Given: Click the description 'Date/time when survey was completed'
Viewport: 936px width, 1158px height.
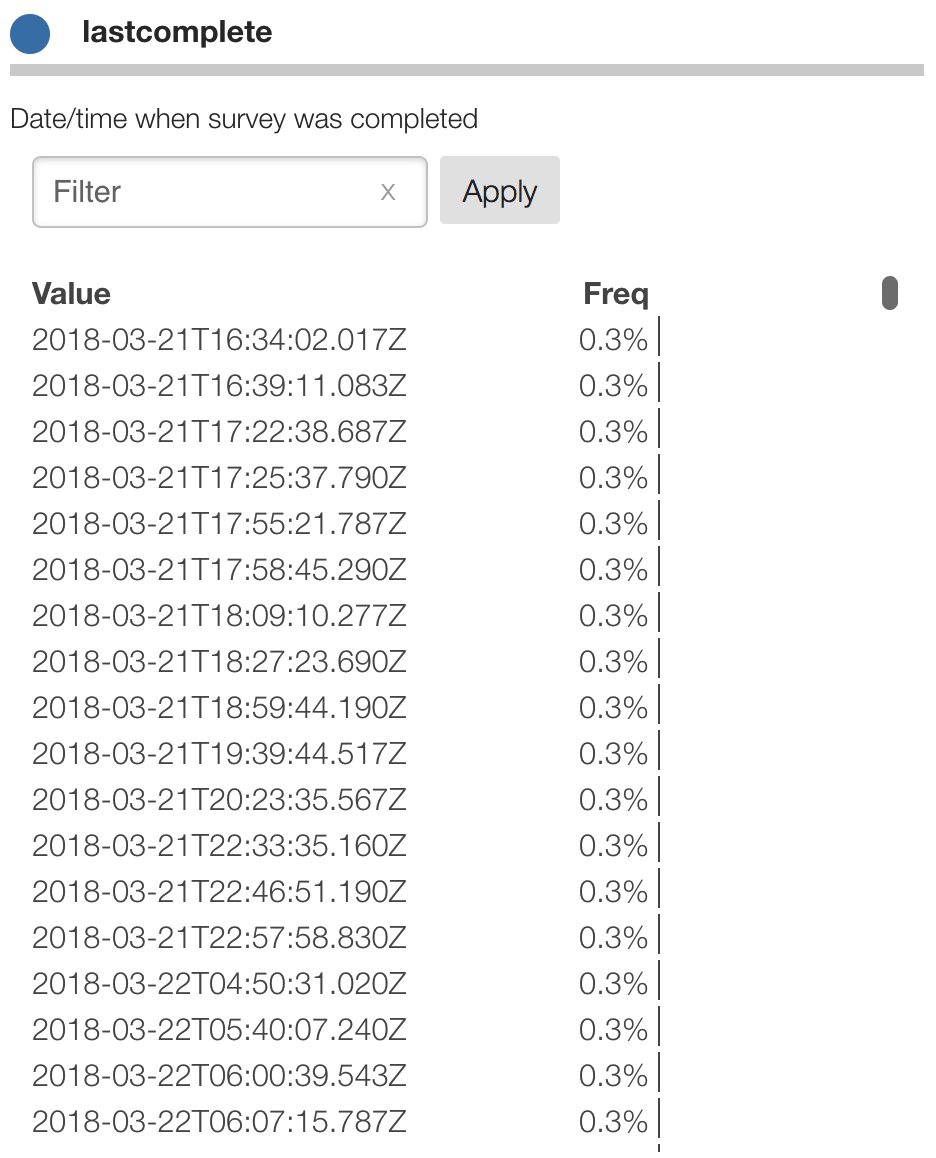Looking at the screenshot, I should 244,119.
